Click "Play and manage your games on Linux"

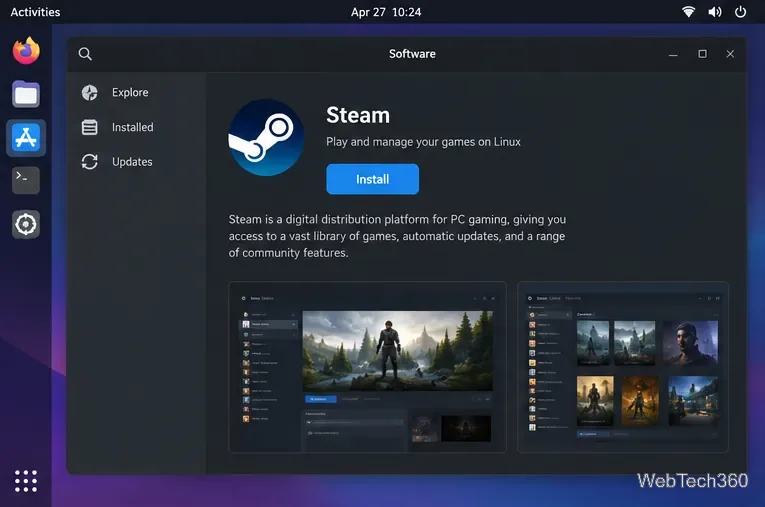[423, 142]
